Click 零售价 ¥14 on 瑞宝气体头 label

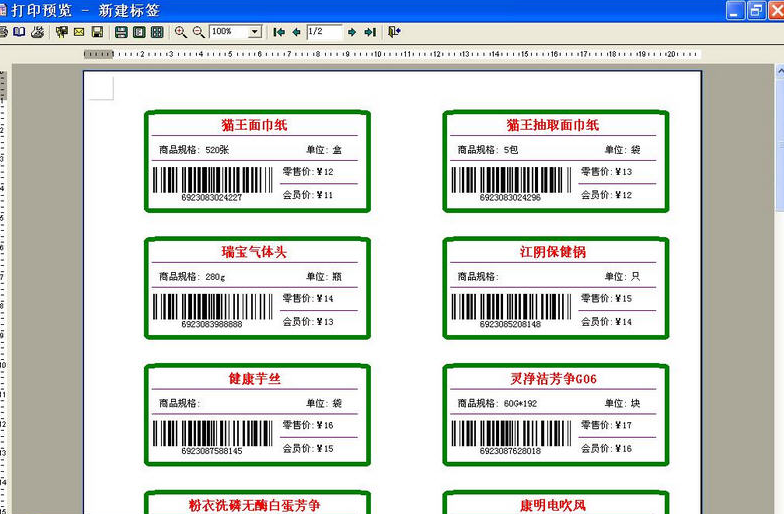(308, 298)
